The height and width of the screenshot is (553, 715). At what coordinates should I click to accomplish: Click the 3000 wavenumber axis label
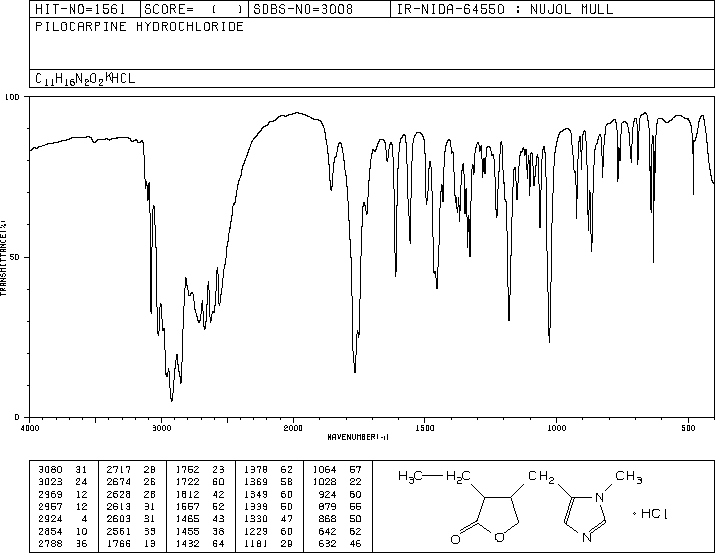161,428
